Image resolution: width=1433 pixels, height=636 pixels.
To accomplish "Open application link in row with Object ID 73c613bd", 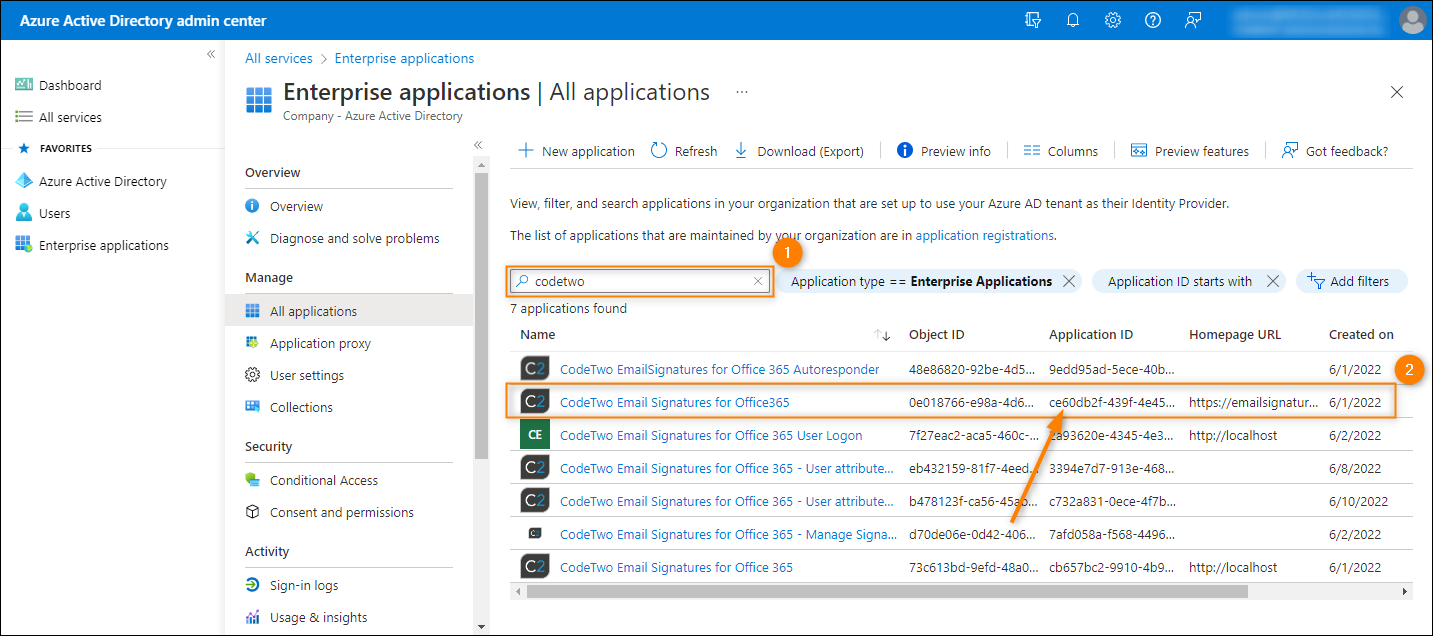I will (x=676, y=567).
